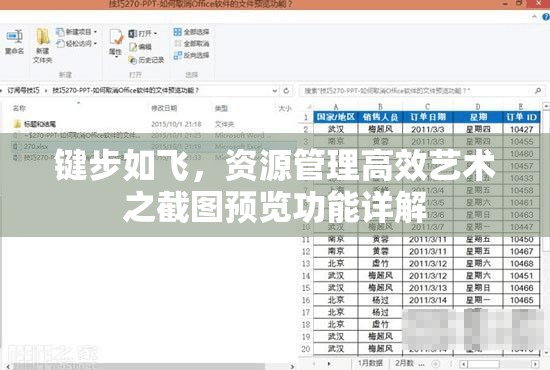Select cell with order ID 10427
Viewport: 550px width, 370px height.
[521, 129]
